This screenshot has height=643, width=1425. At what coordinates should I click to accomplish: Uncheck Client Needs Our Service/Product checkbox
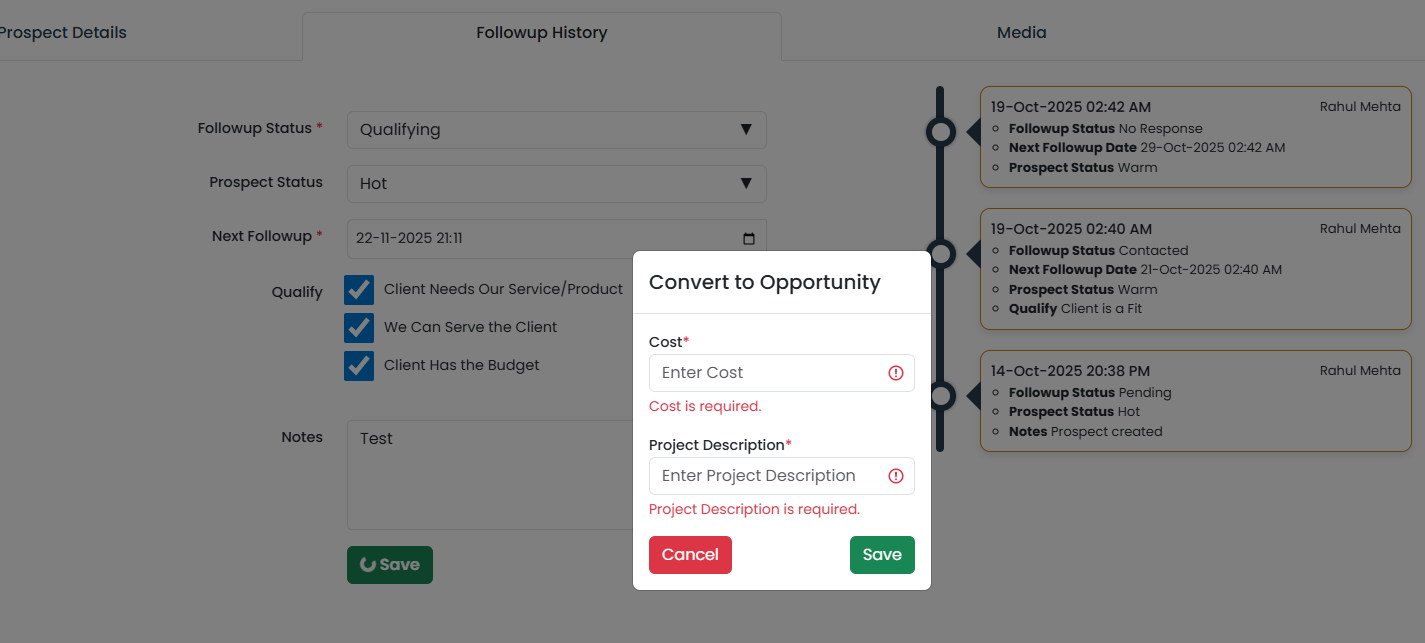[x=359, y=290]
